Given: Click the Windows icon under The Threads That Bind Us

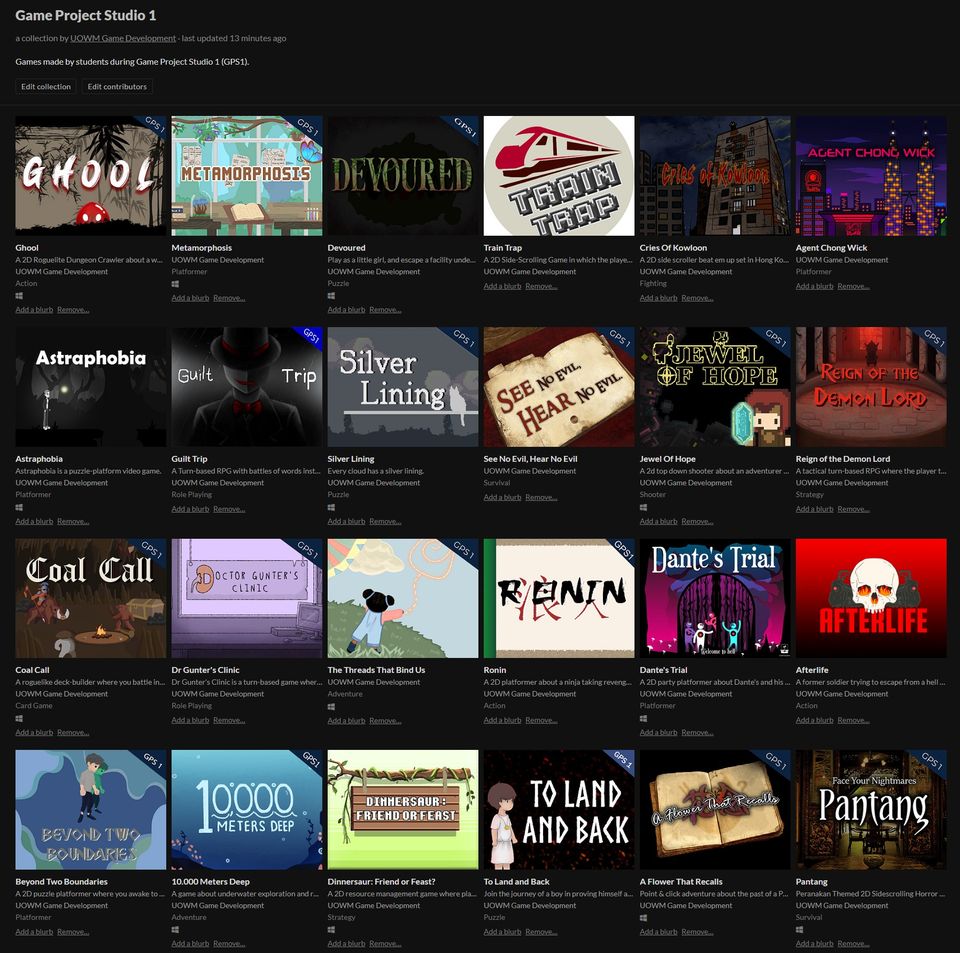Looking at the screenshot, I should 331,707.
